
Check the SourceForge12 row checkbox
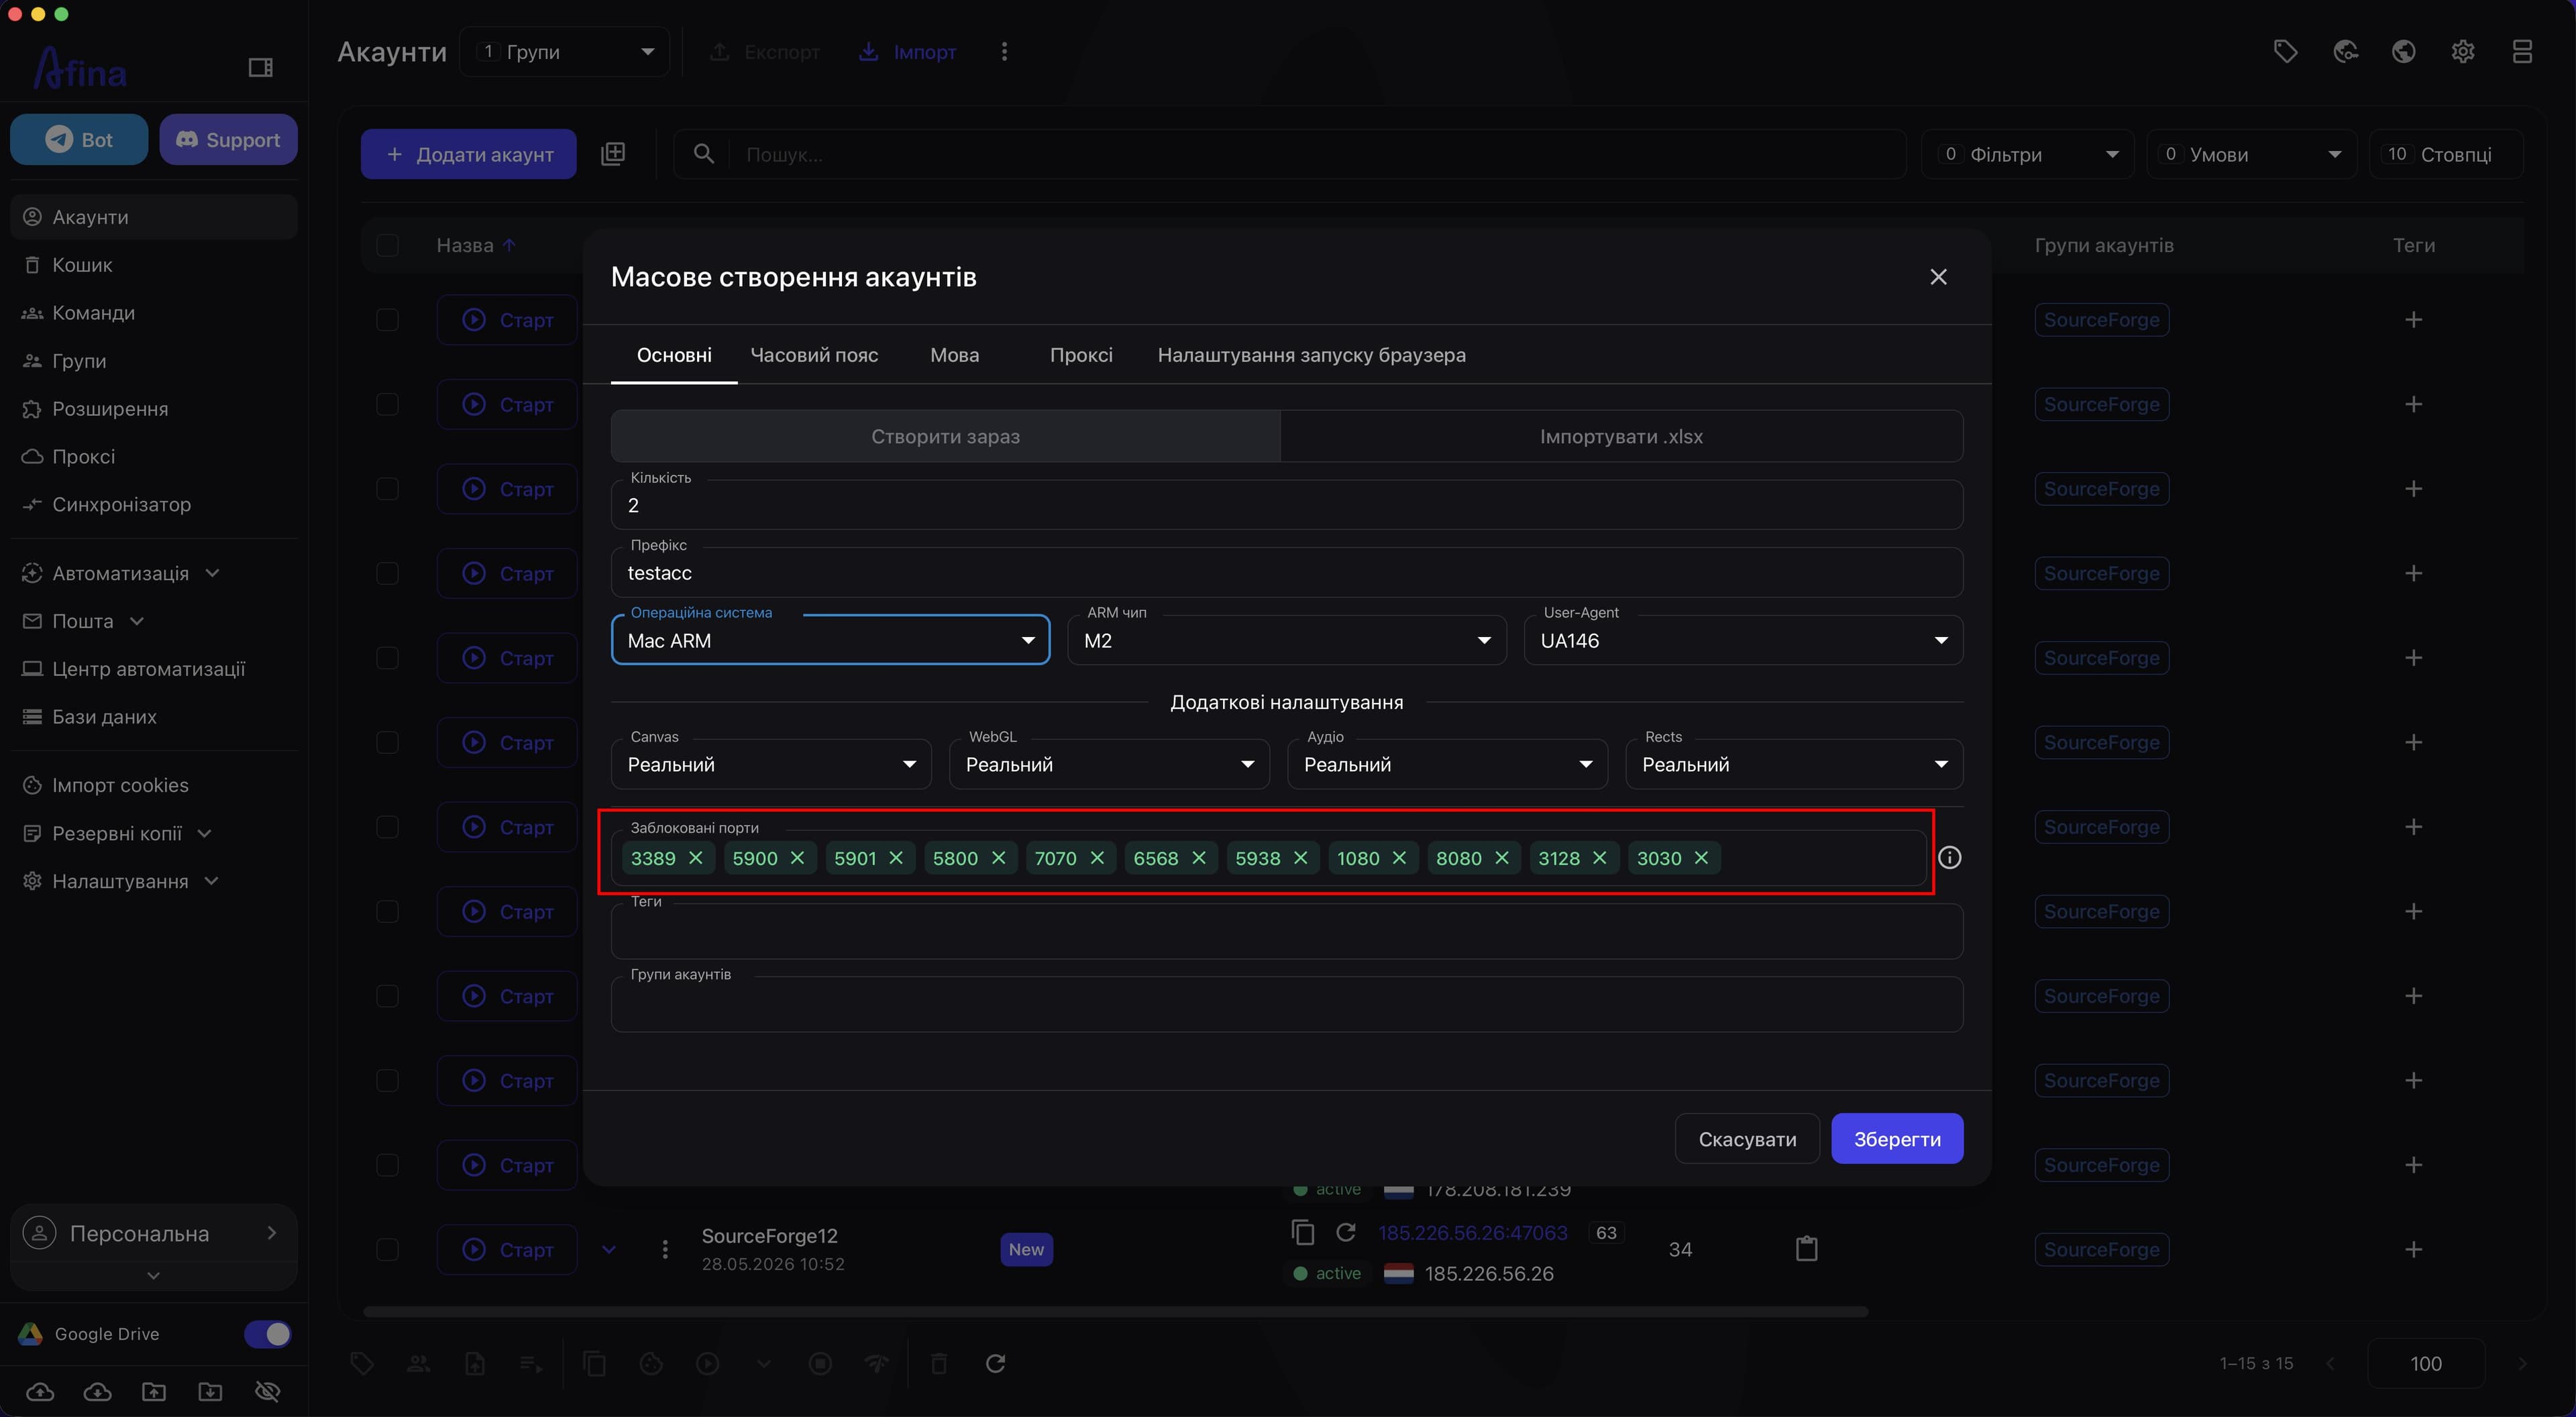(x=387, y=1249)
